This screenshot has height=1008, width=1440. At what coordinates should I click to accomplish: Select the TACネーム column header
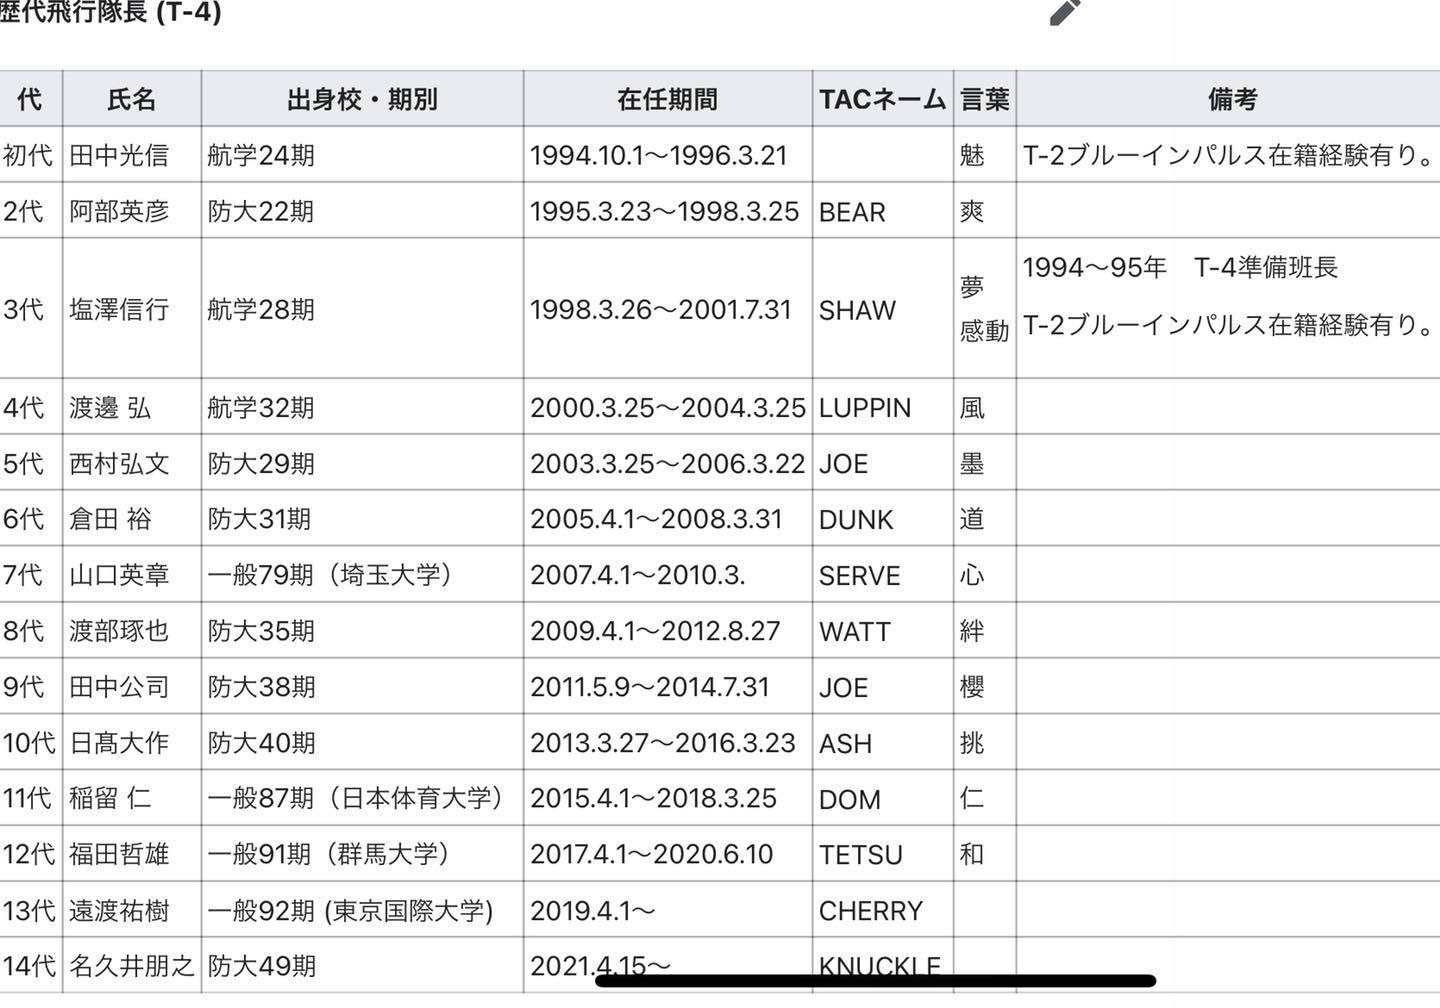[882, 99]
